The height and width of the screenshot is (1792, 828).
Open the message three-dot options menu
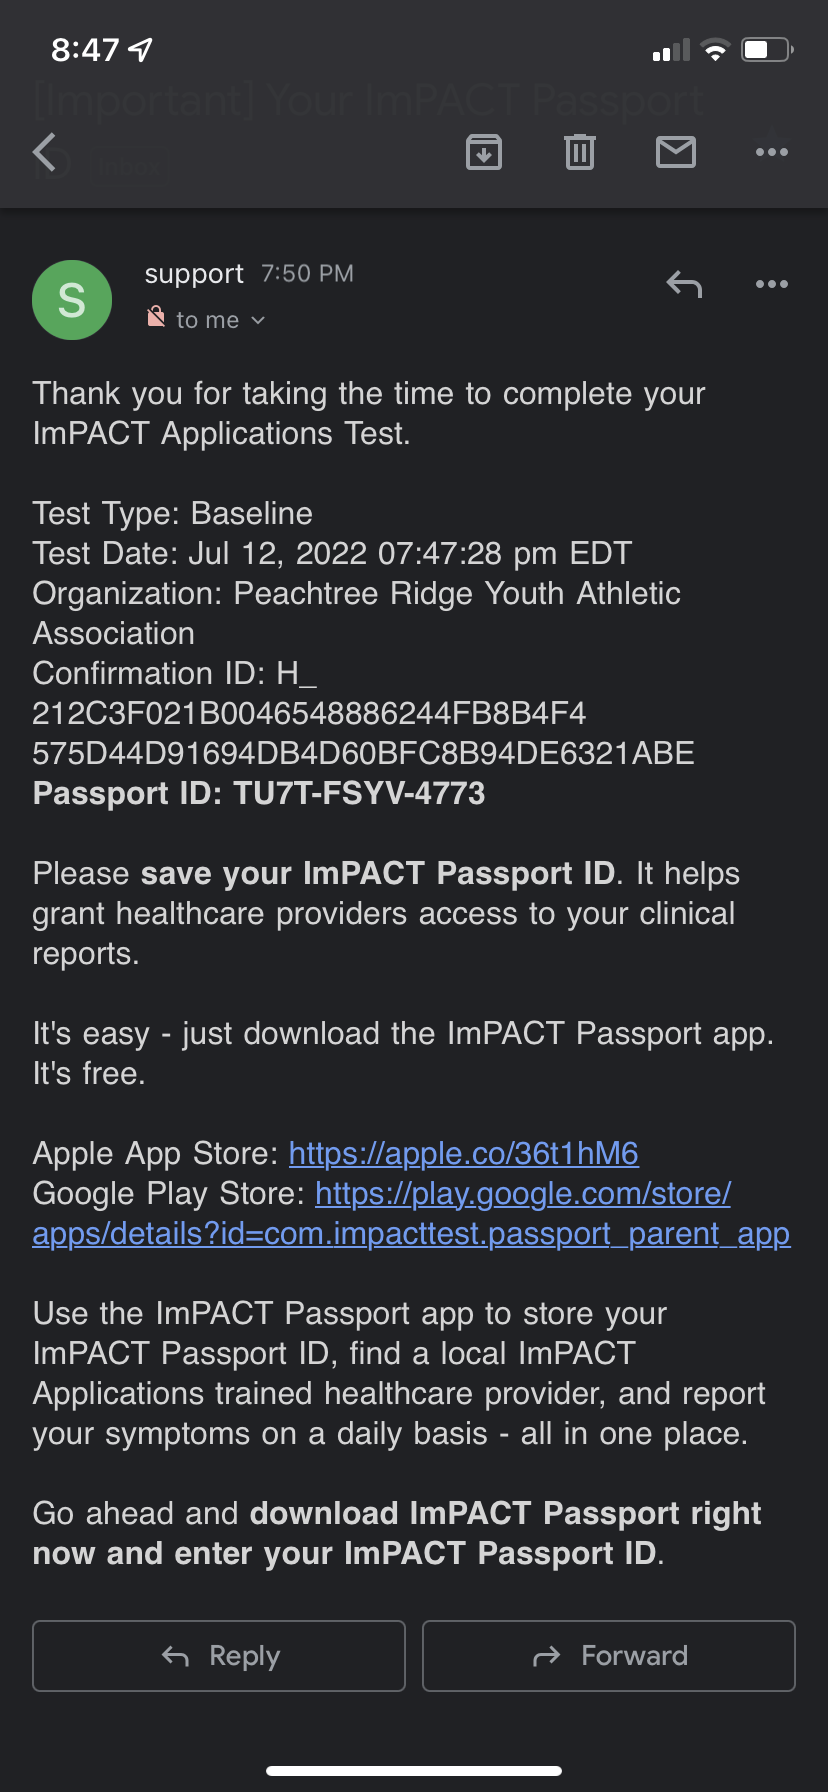point(772,285)
